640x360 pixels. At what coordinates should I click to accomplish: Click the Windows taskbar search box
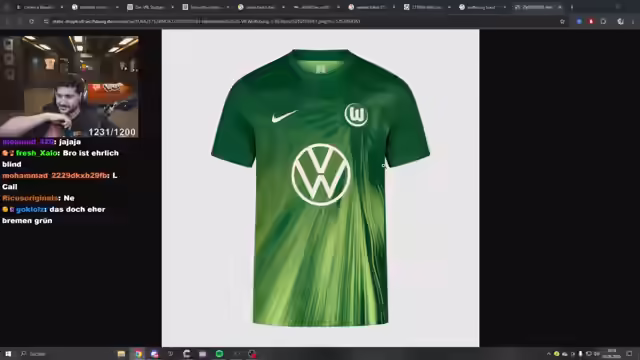(65, 354)
